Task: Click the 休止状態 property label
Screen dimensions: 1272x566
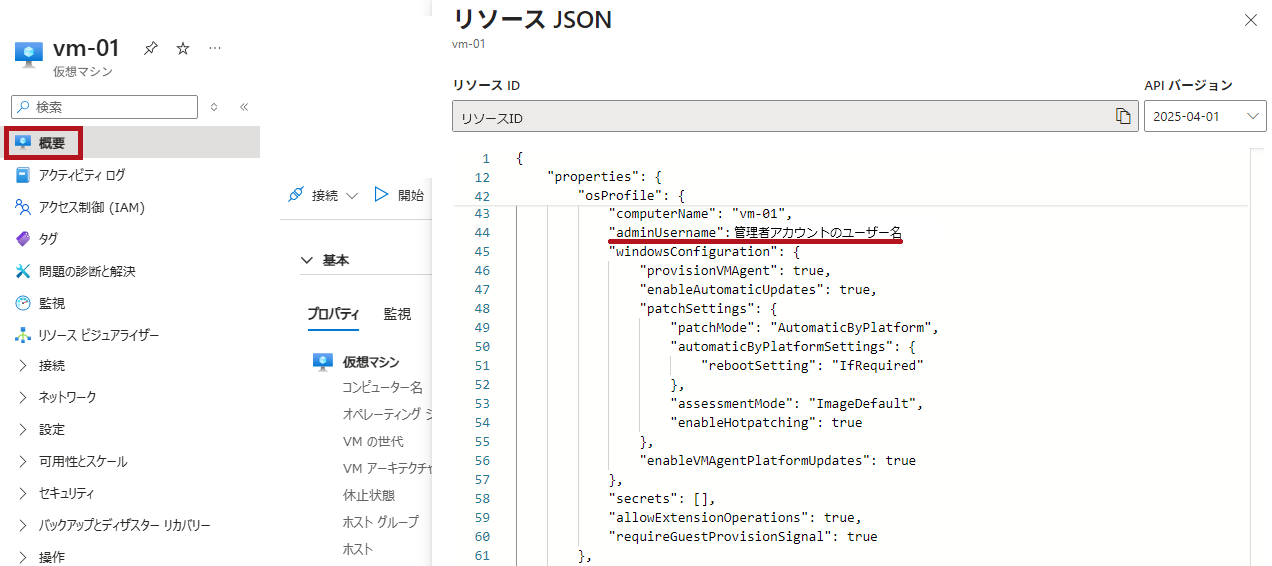Action: (368, 495)
